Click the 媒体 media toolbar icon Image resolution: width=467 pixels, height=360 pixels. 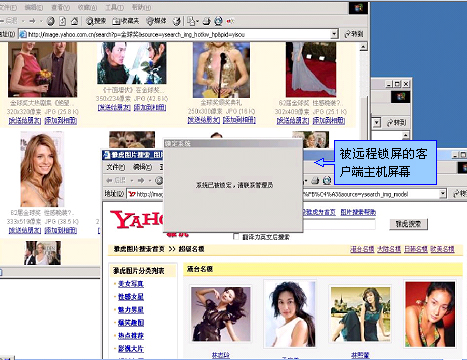156,21
